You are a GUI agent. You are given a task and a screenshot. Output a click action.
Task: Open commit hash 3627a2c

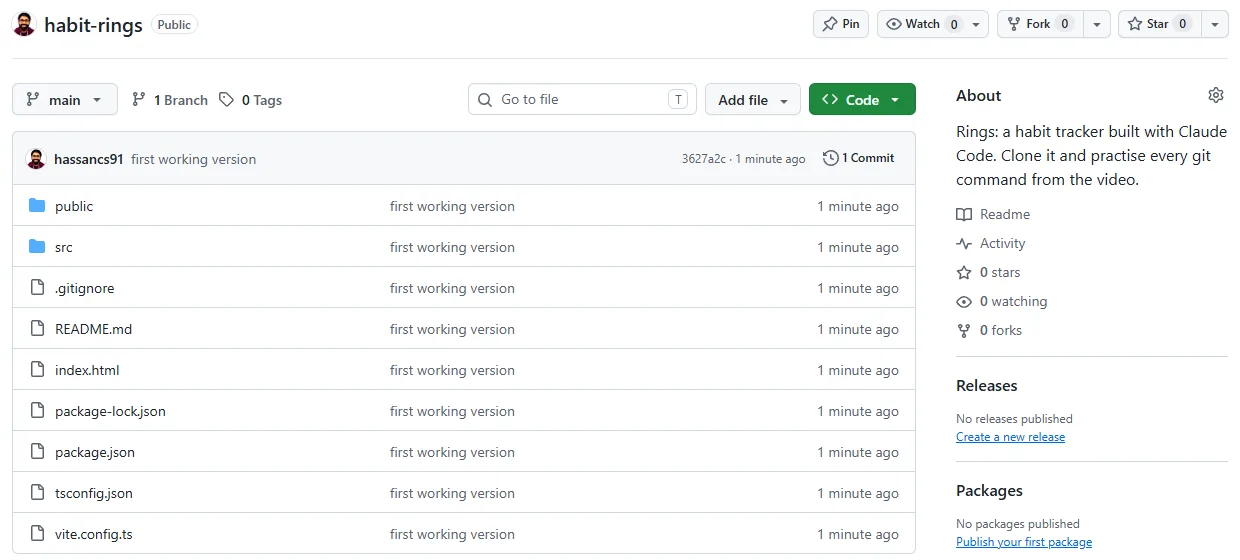[x=704, y=158]
